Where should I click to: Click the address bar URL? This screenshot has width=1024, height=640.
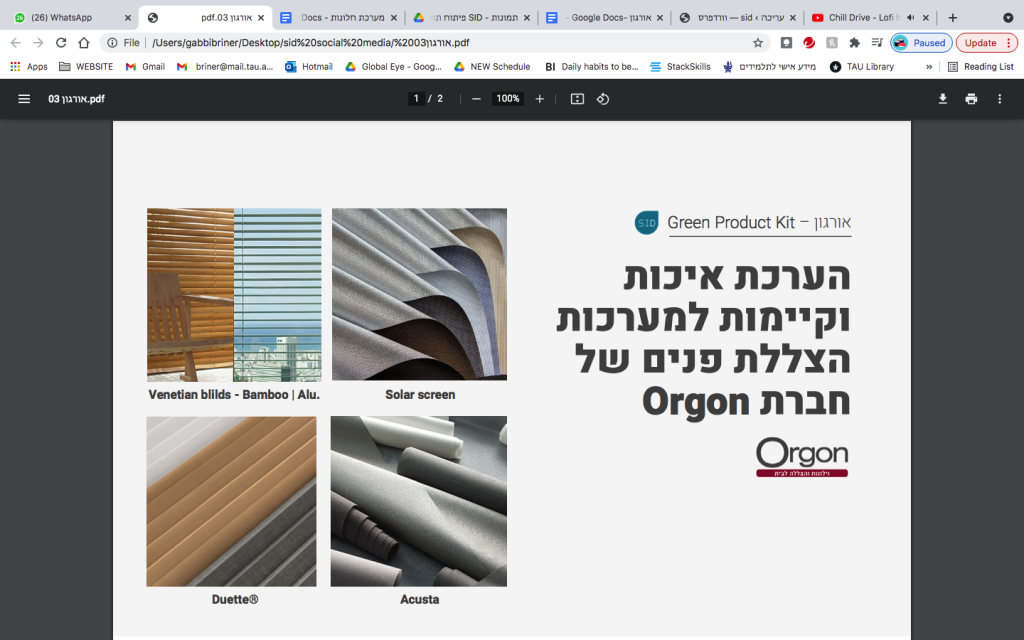pos(311,42)
